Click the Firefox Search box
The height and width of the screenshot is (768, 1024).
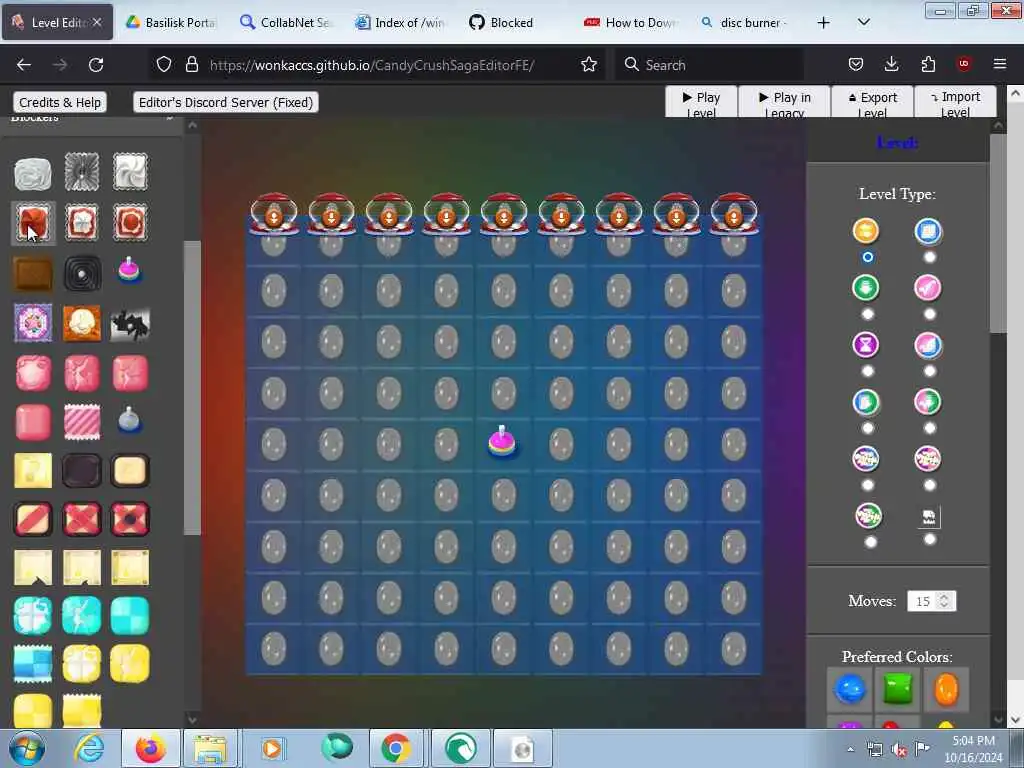709,64
